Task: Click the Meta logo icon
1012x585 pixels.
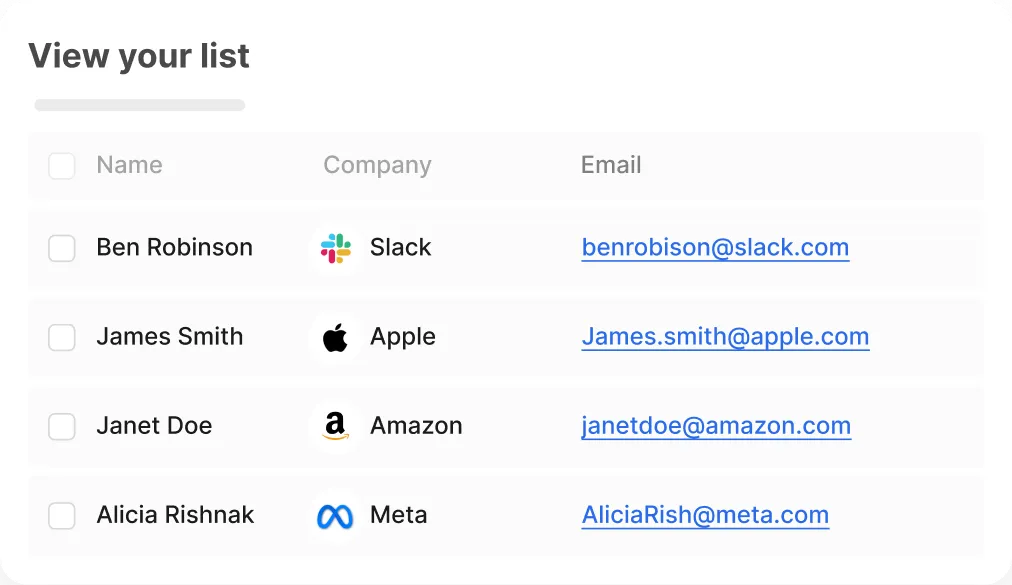Action: pos(336,516)
